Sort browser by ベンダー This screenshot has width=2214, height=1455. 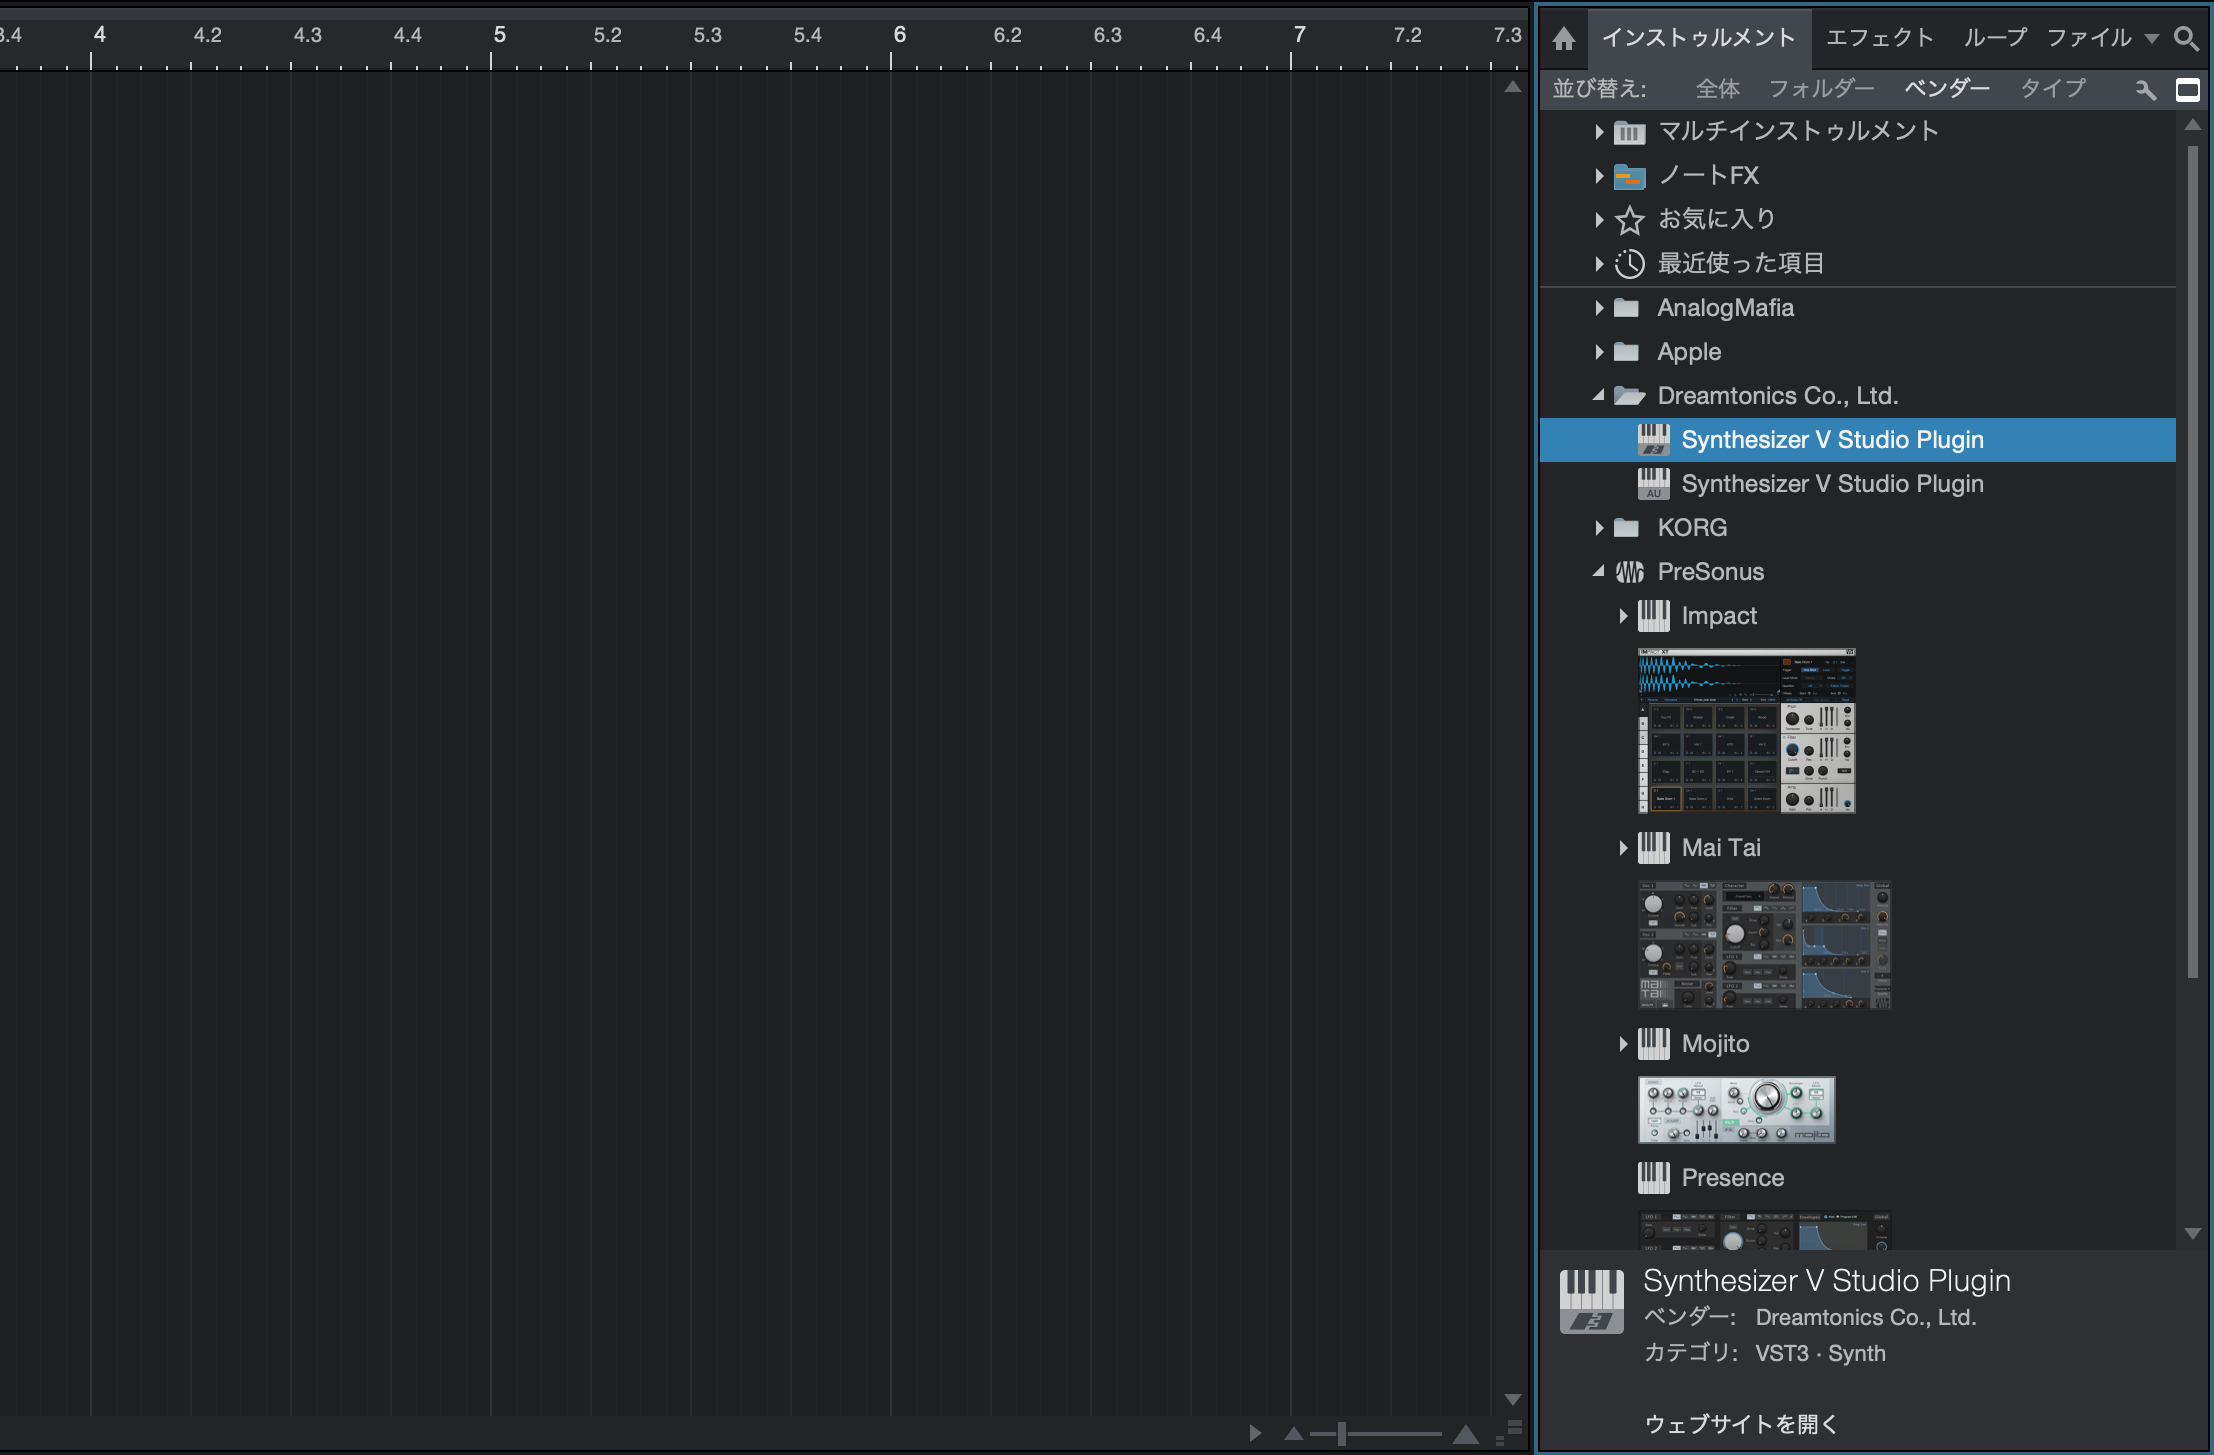1946,89
